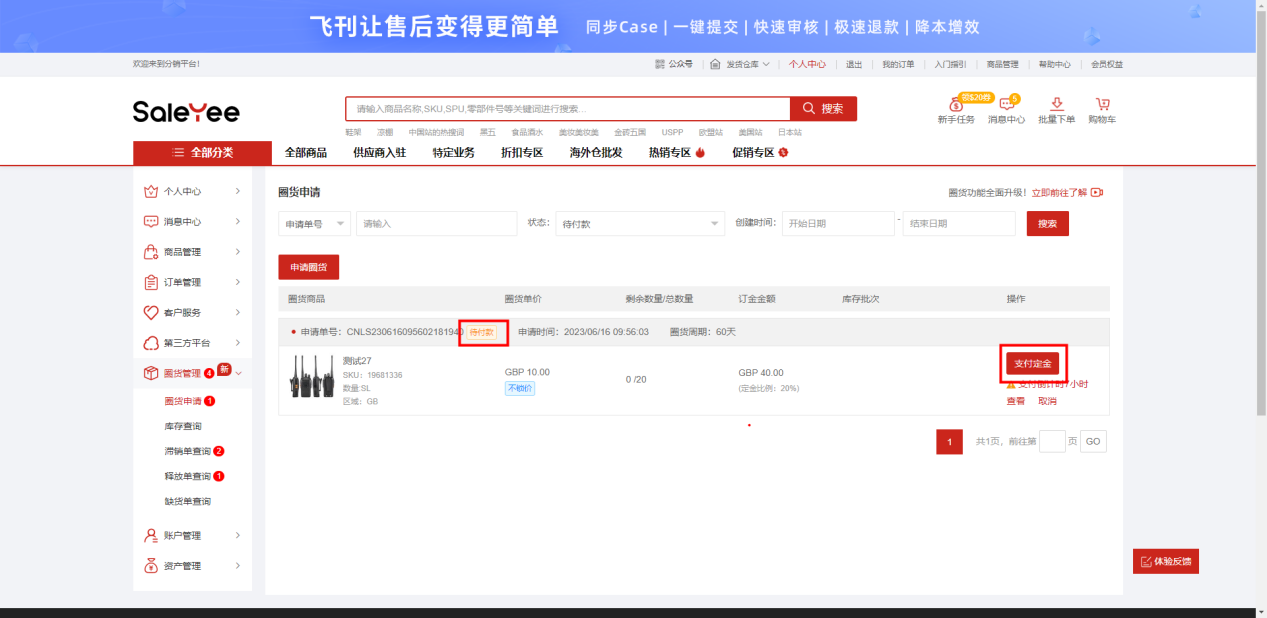Click the 批量下单 download icon
The width and height of the screenshot is (1267, 618).
coord(1056,104)
